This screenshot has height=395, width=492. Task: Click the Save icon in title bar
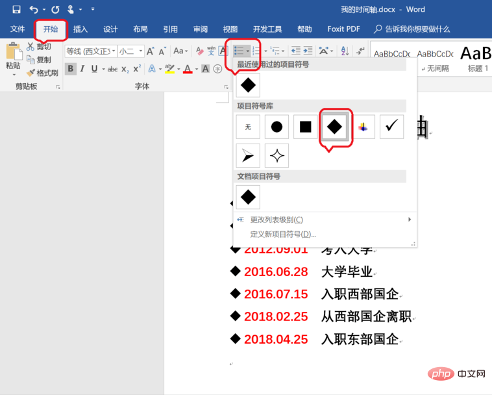tap(16, 9)
